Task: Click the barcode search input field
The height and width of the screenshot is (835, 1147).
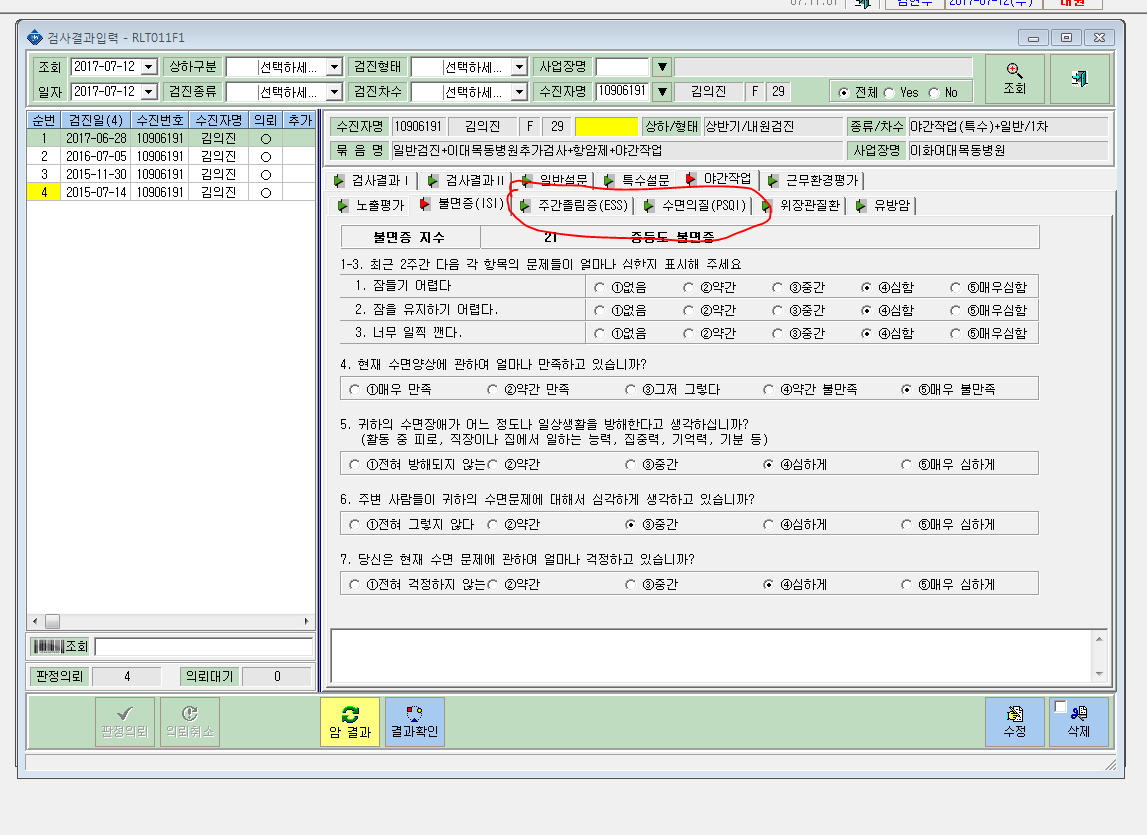Action: coord(203,647)
